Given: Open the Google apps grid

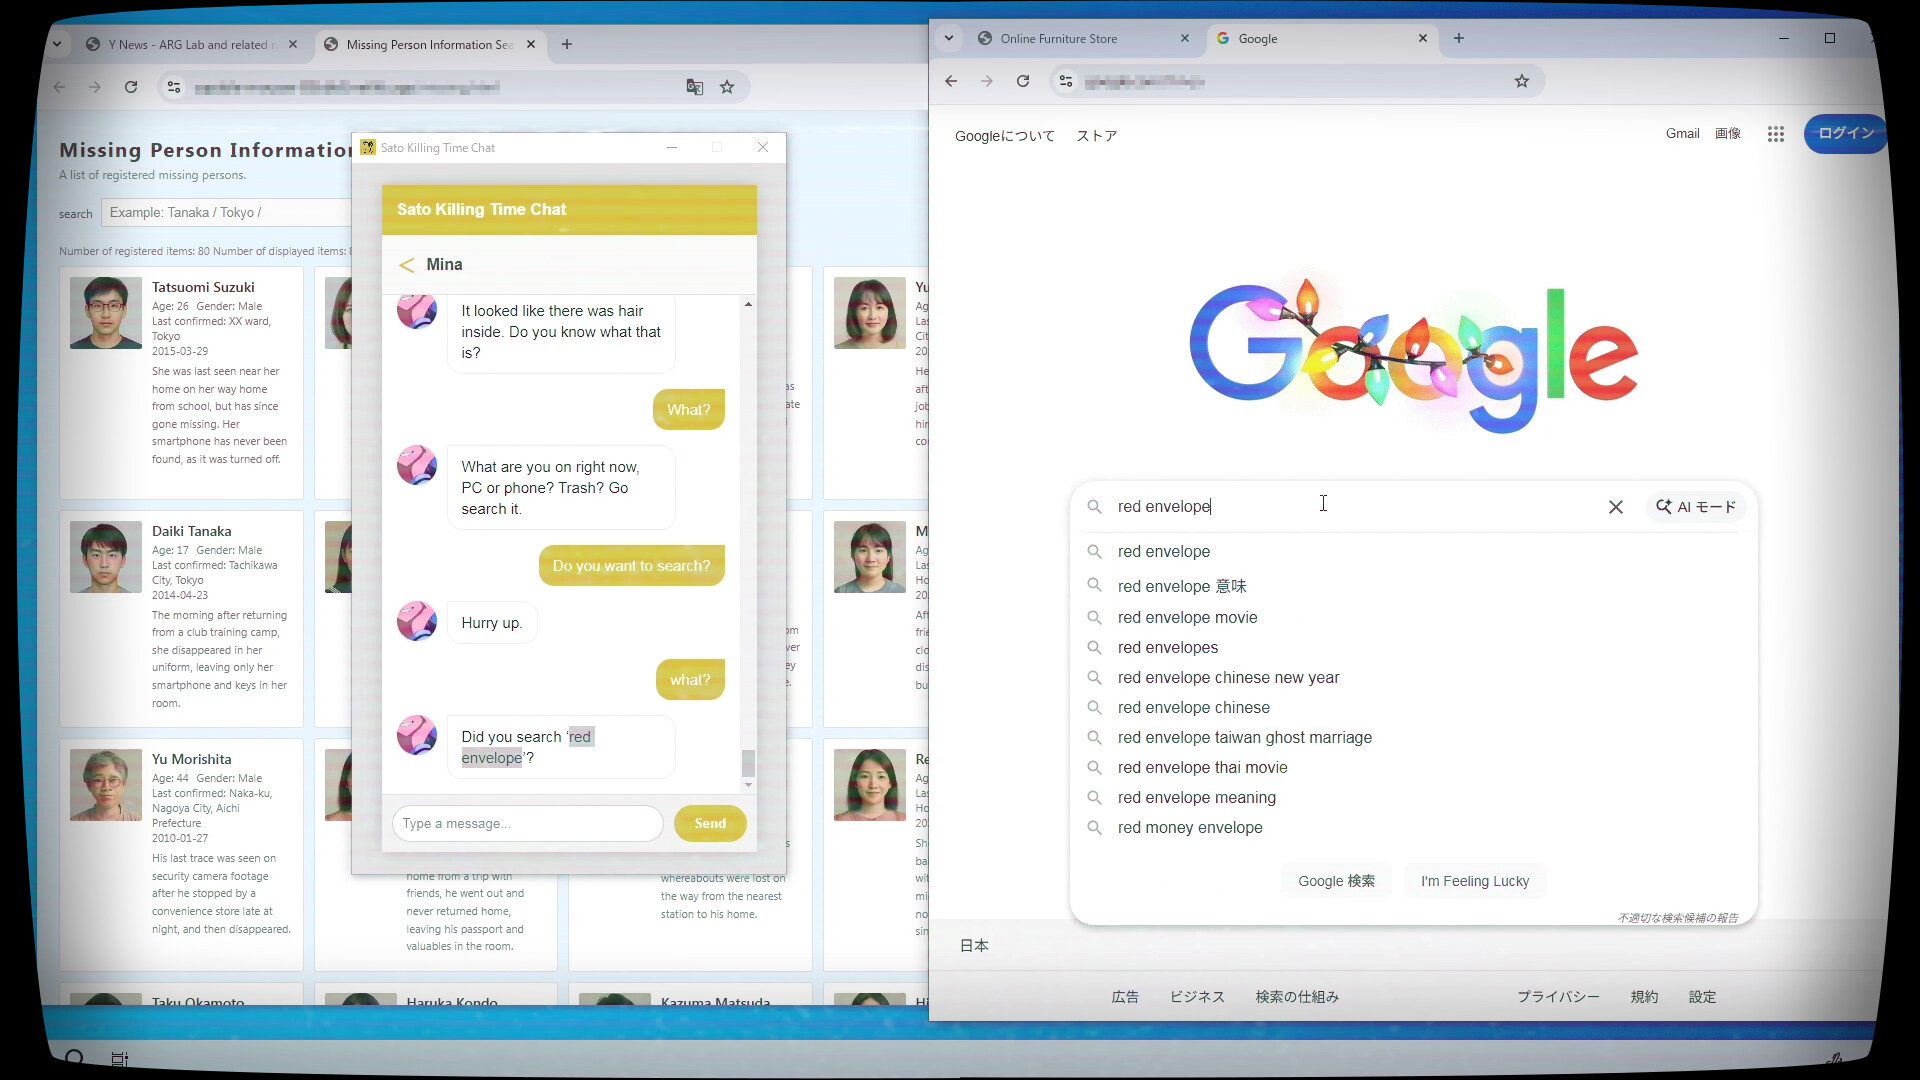Looking at the screenshot, I should [1776, 133].
